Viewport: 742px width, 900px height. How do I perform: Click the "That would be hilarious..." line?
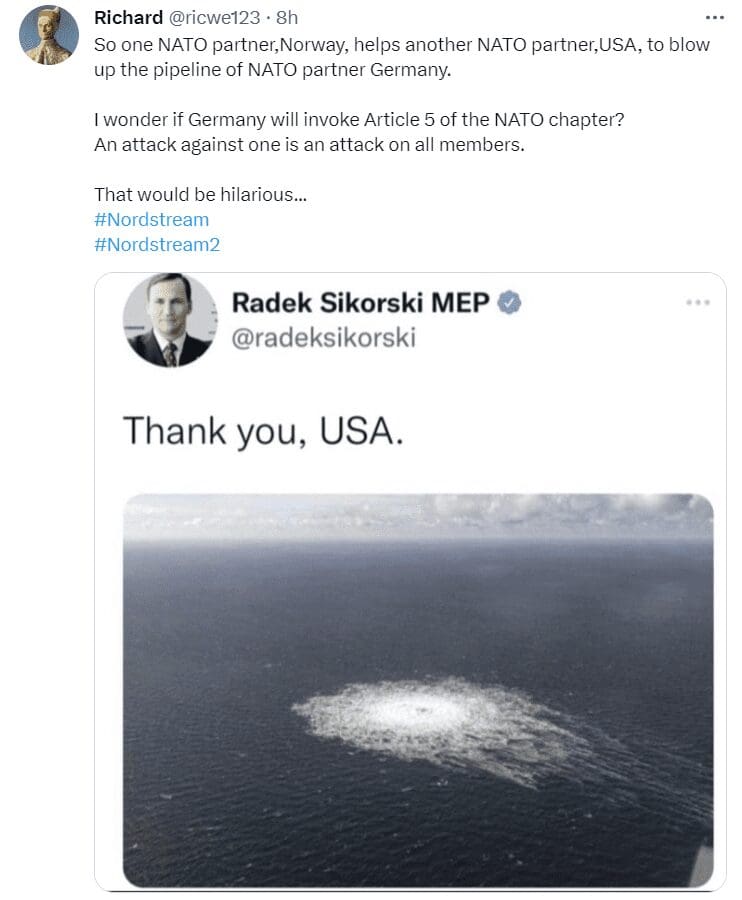(201, 195)
